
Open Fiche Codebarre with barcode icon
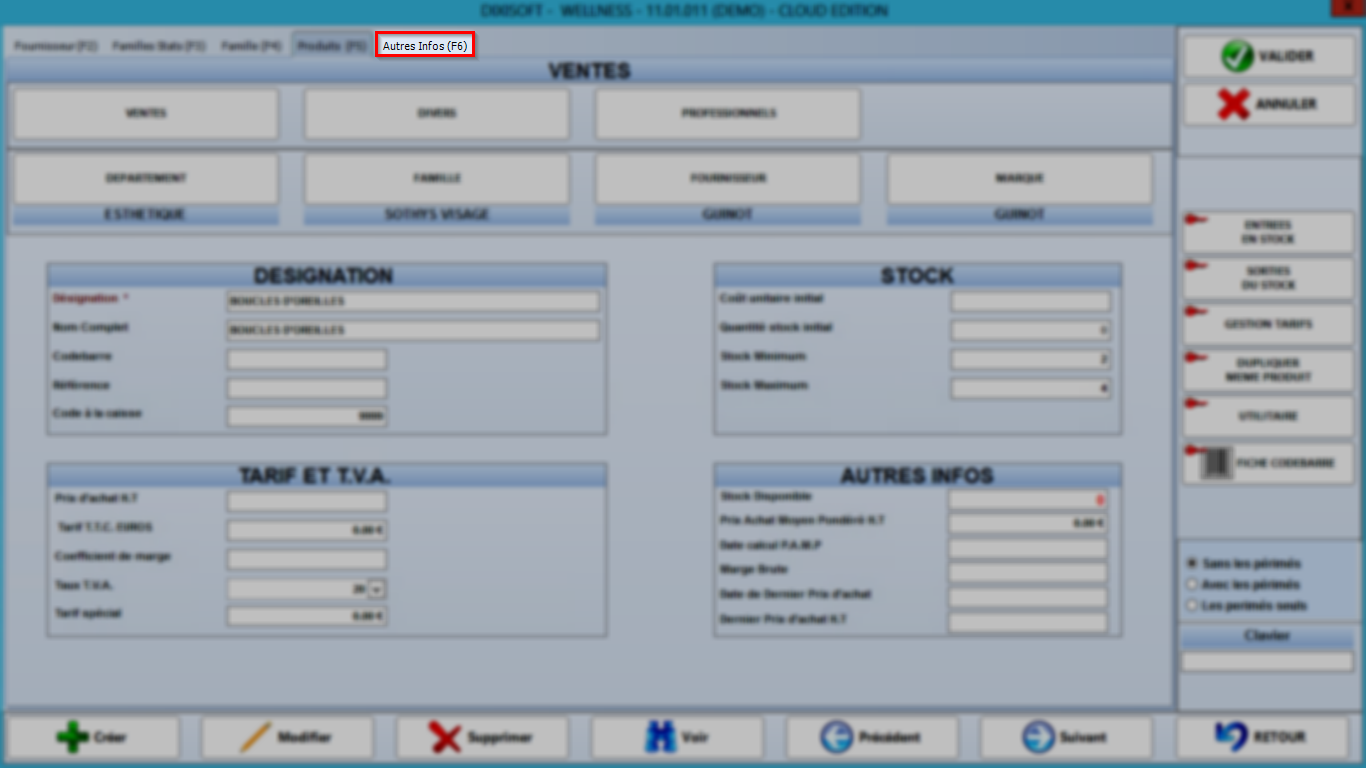(x=1268, y=464)
